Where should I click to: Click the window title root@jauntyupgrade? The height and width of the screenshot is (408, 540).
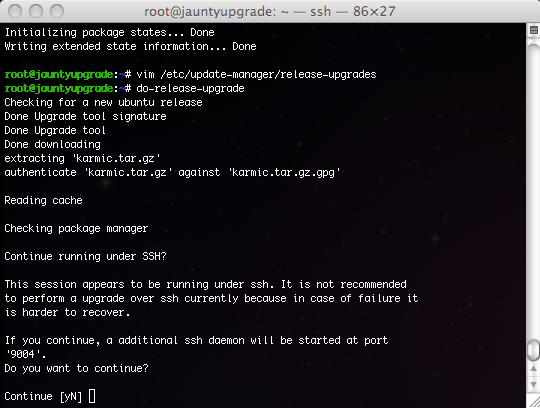(270, 11)
